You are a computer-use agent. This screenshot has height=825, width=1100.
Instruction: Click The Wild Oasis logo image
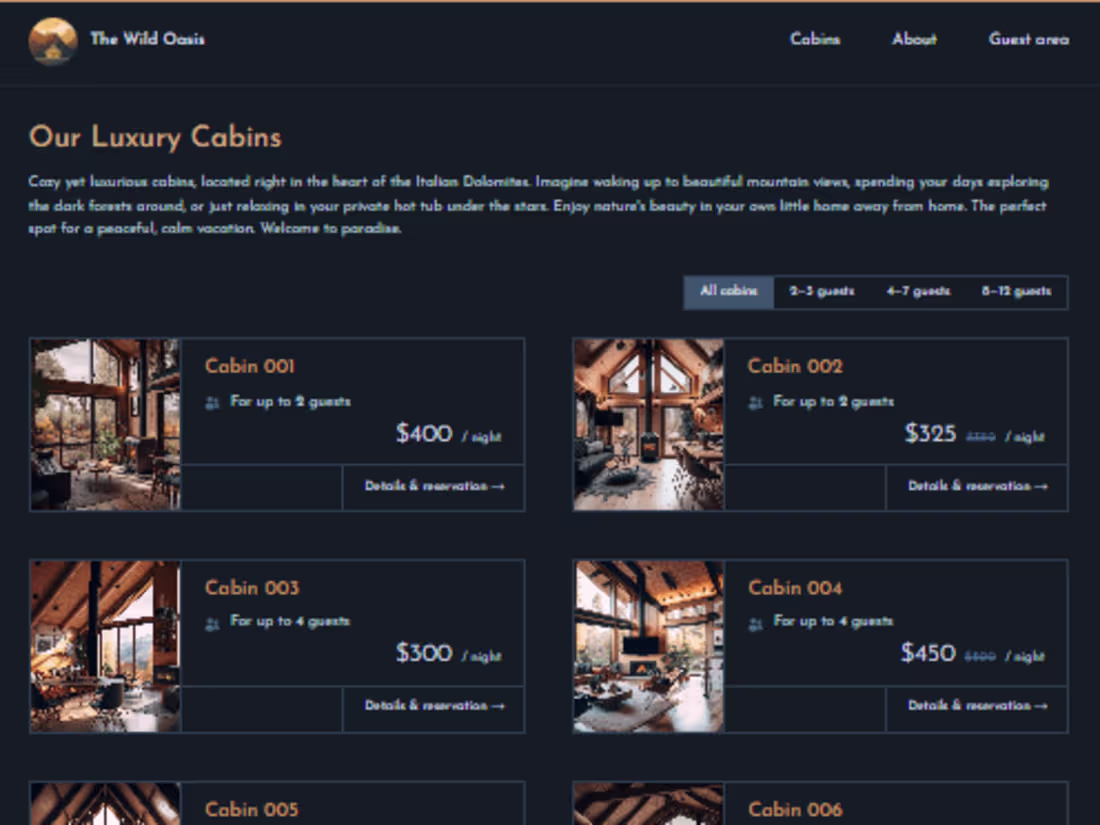(x=53, y=41)
